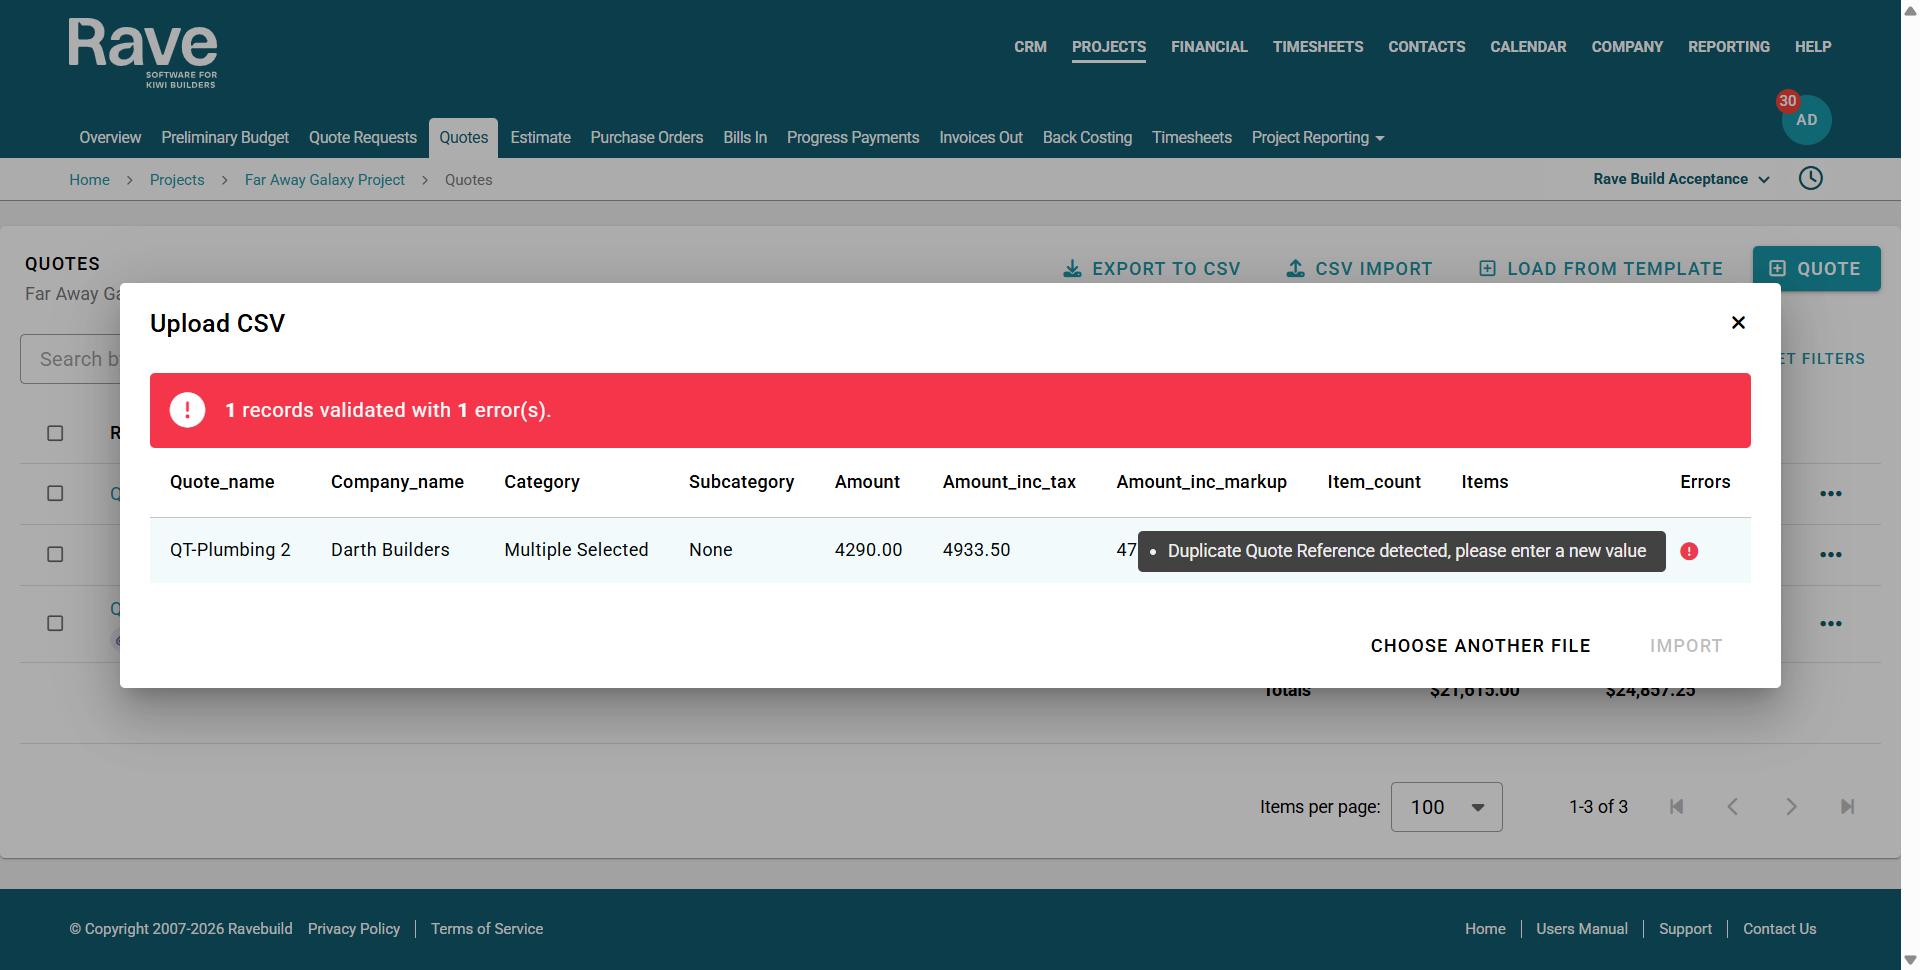Switch to the Back Costing tab
This screenshot has height=970, width=1920.
click(1087, 138)
